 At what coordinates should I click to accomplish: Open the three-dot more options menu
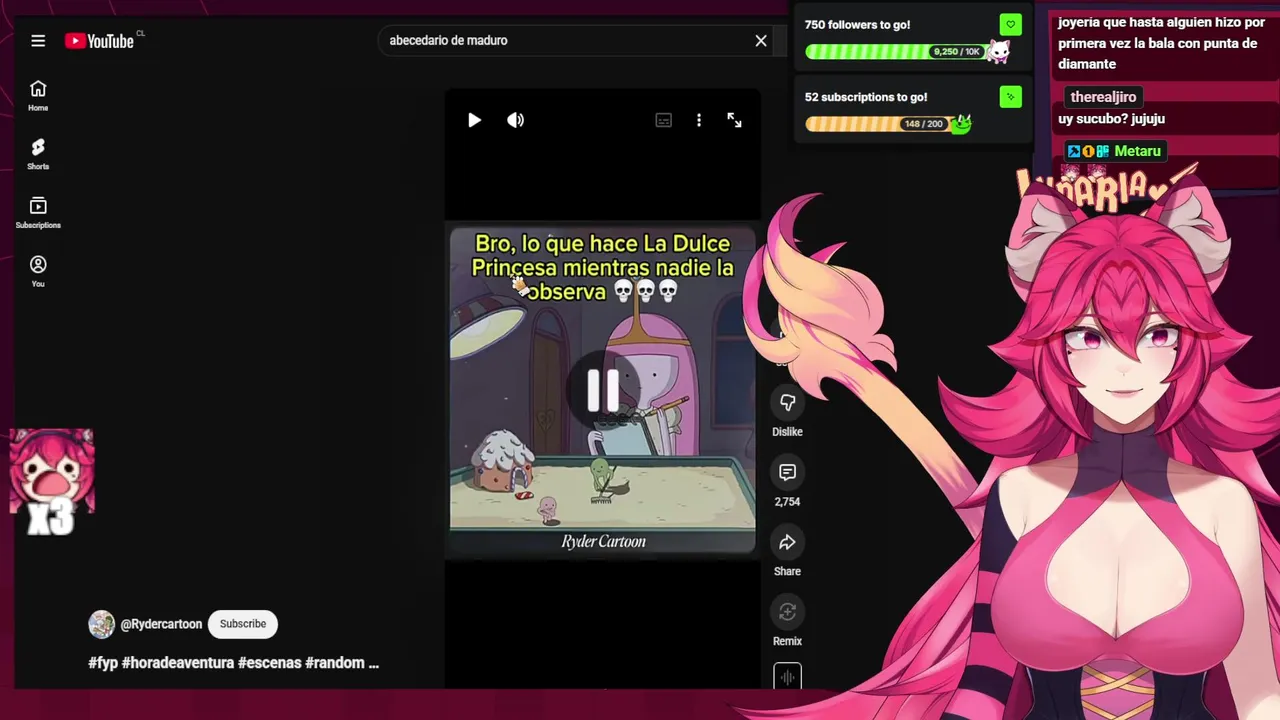click(699, 120)
